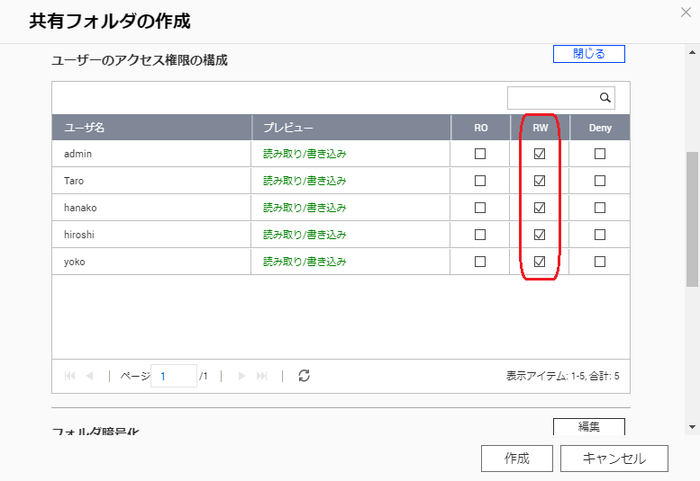Go to first page icon
The width and height of the screenshot is (700, 481).
pos(70,376)
